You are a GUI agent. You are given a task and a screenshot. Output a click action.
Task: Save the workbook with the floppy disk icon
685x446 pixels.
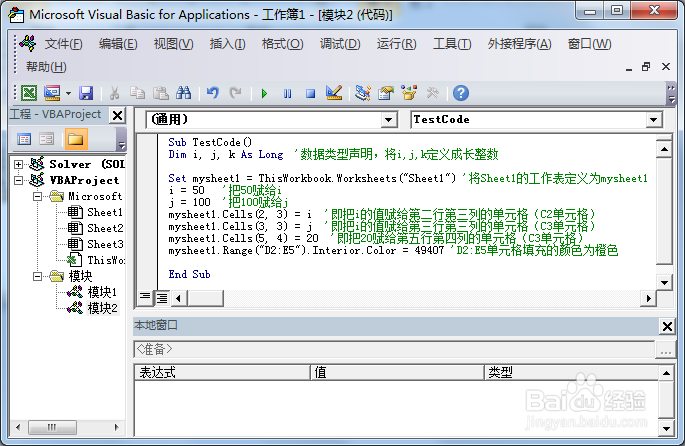point(86,93)
